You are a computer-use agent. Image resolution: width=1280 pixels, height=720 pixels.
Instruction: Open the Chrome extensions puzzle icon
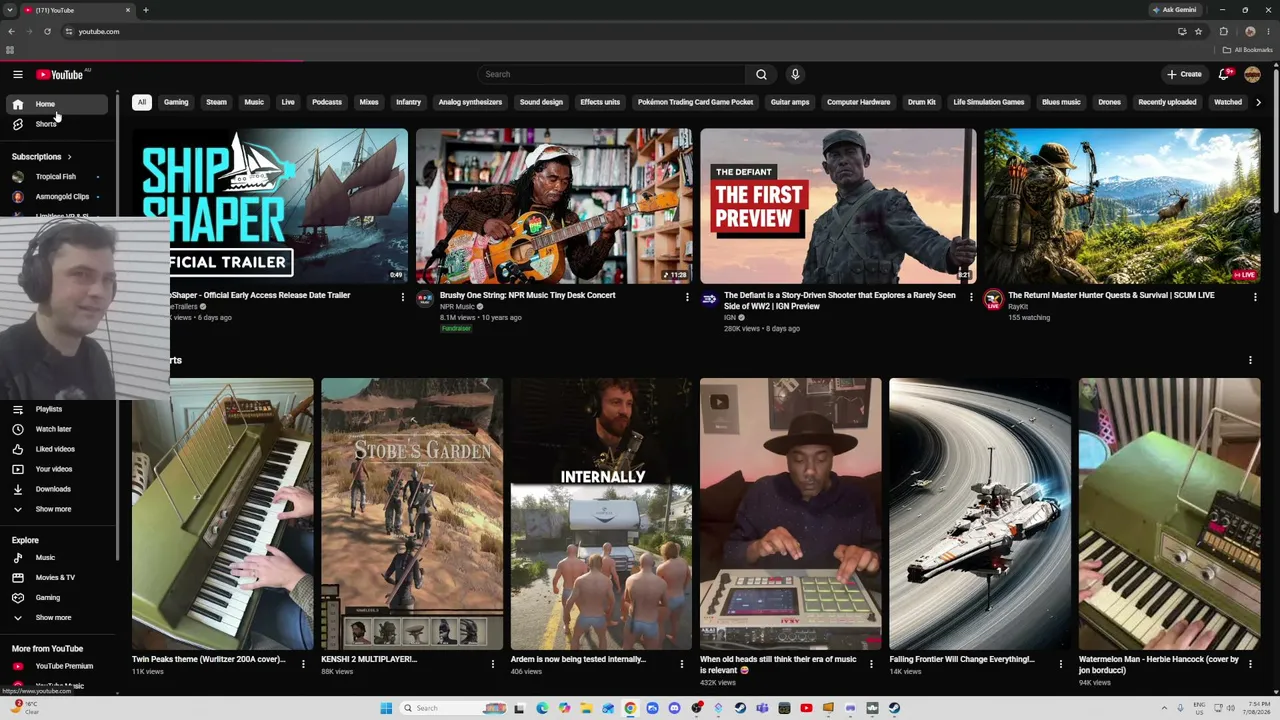pos(1223,31)
